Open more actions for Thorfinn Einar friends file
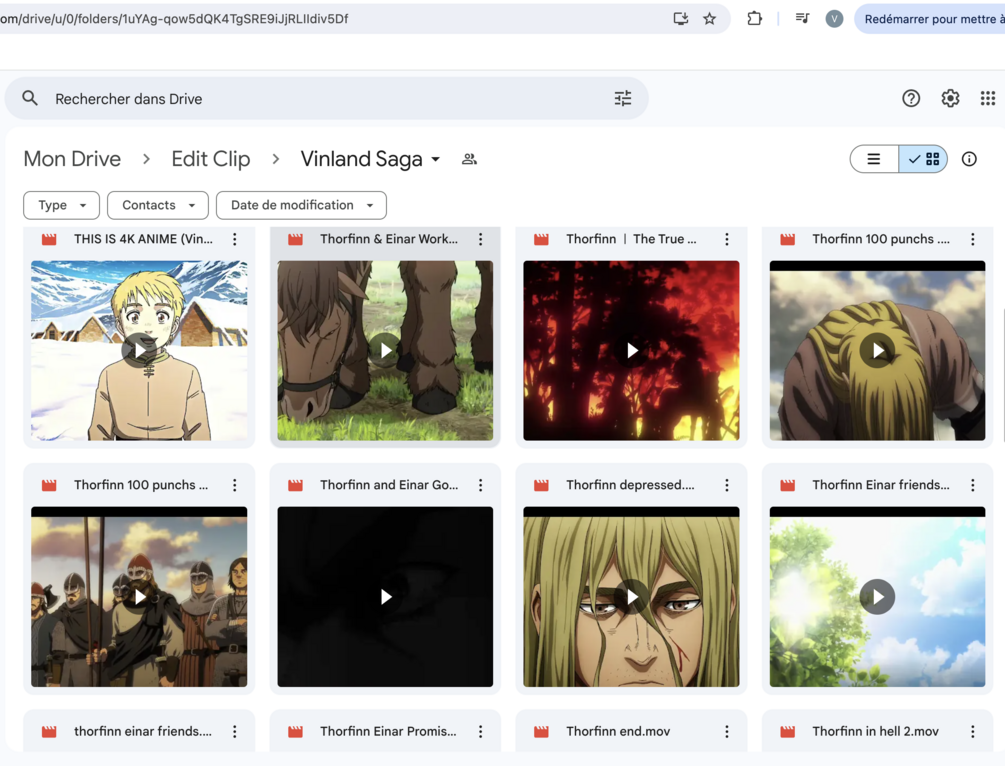This screenshot has width=1005, height=766. pyautogui.click(x=973, y=485)
